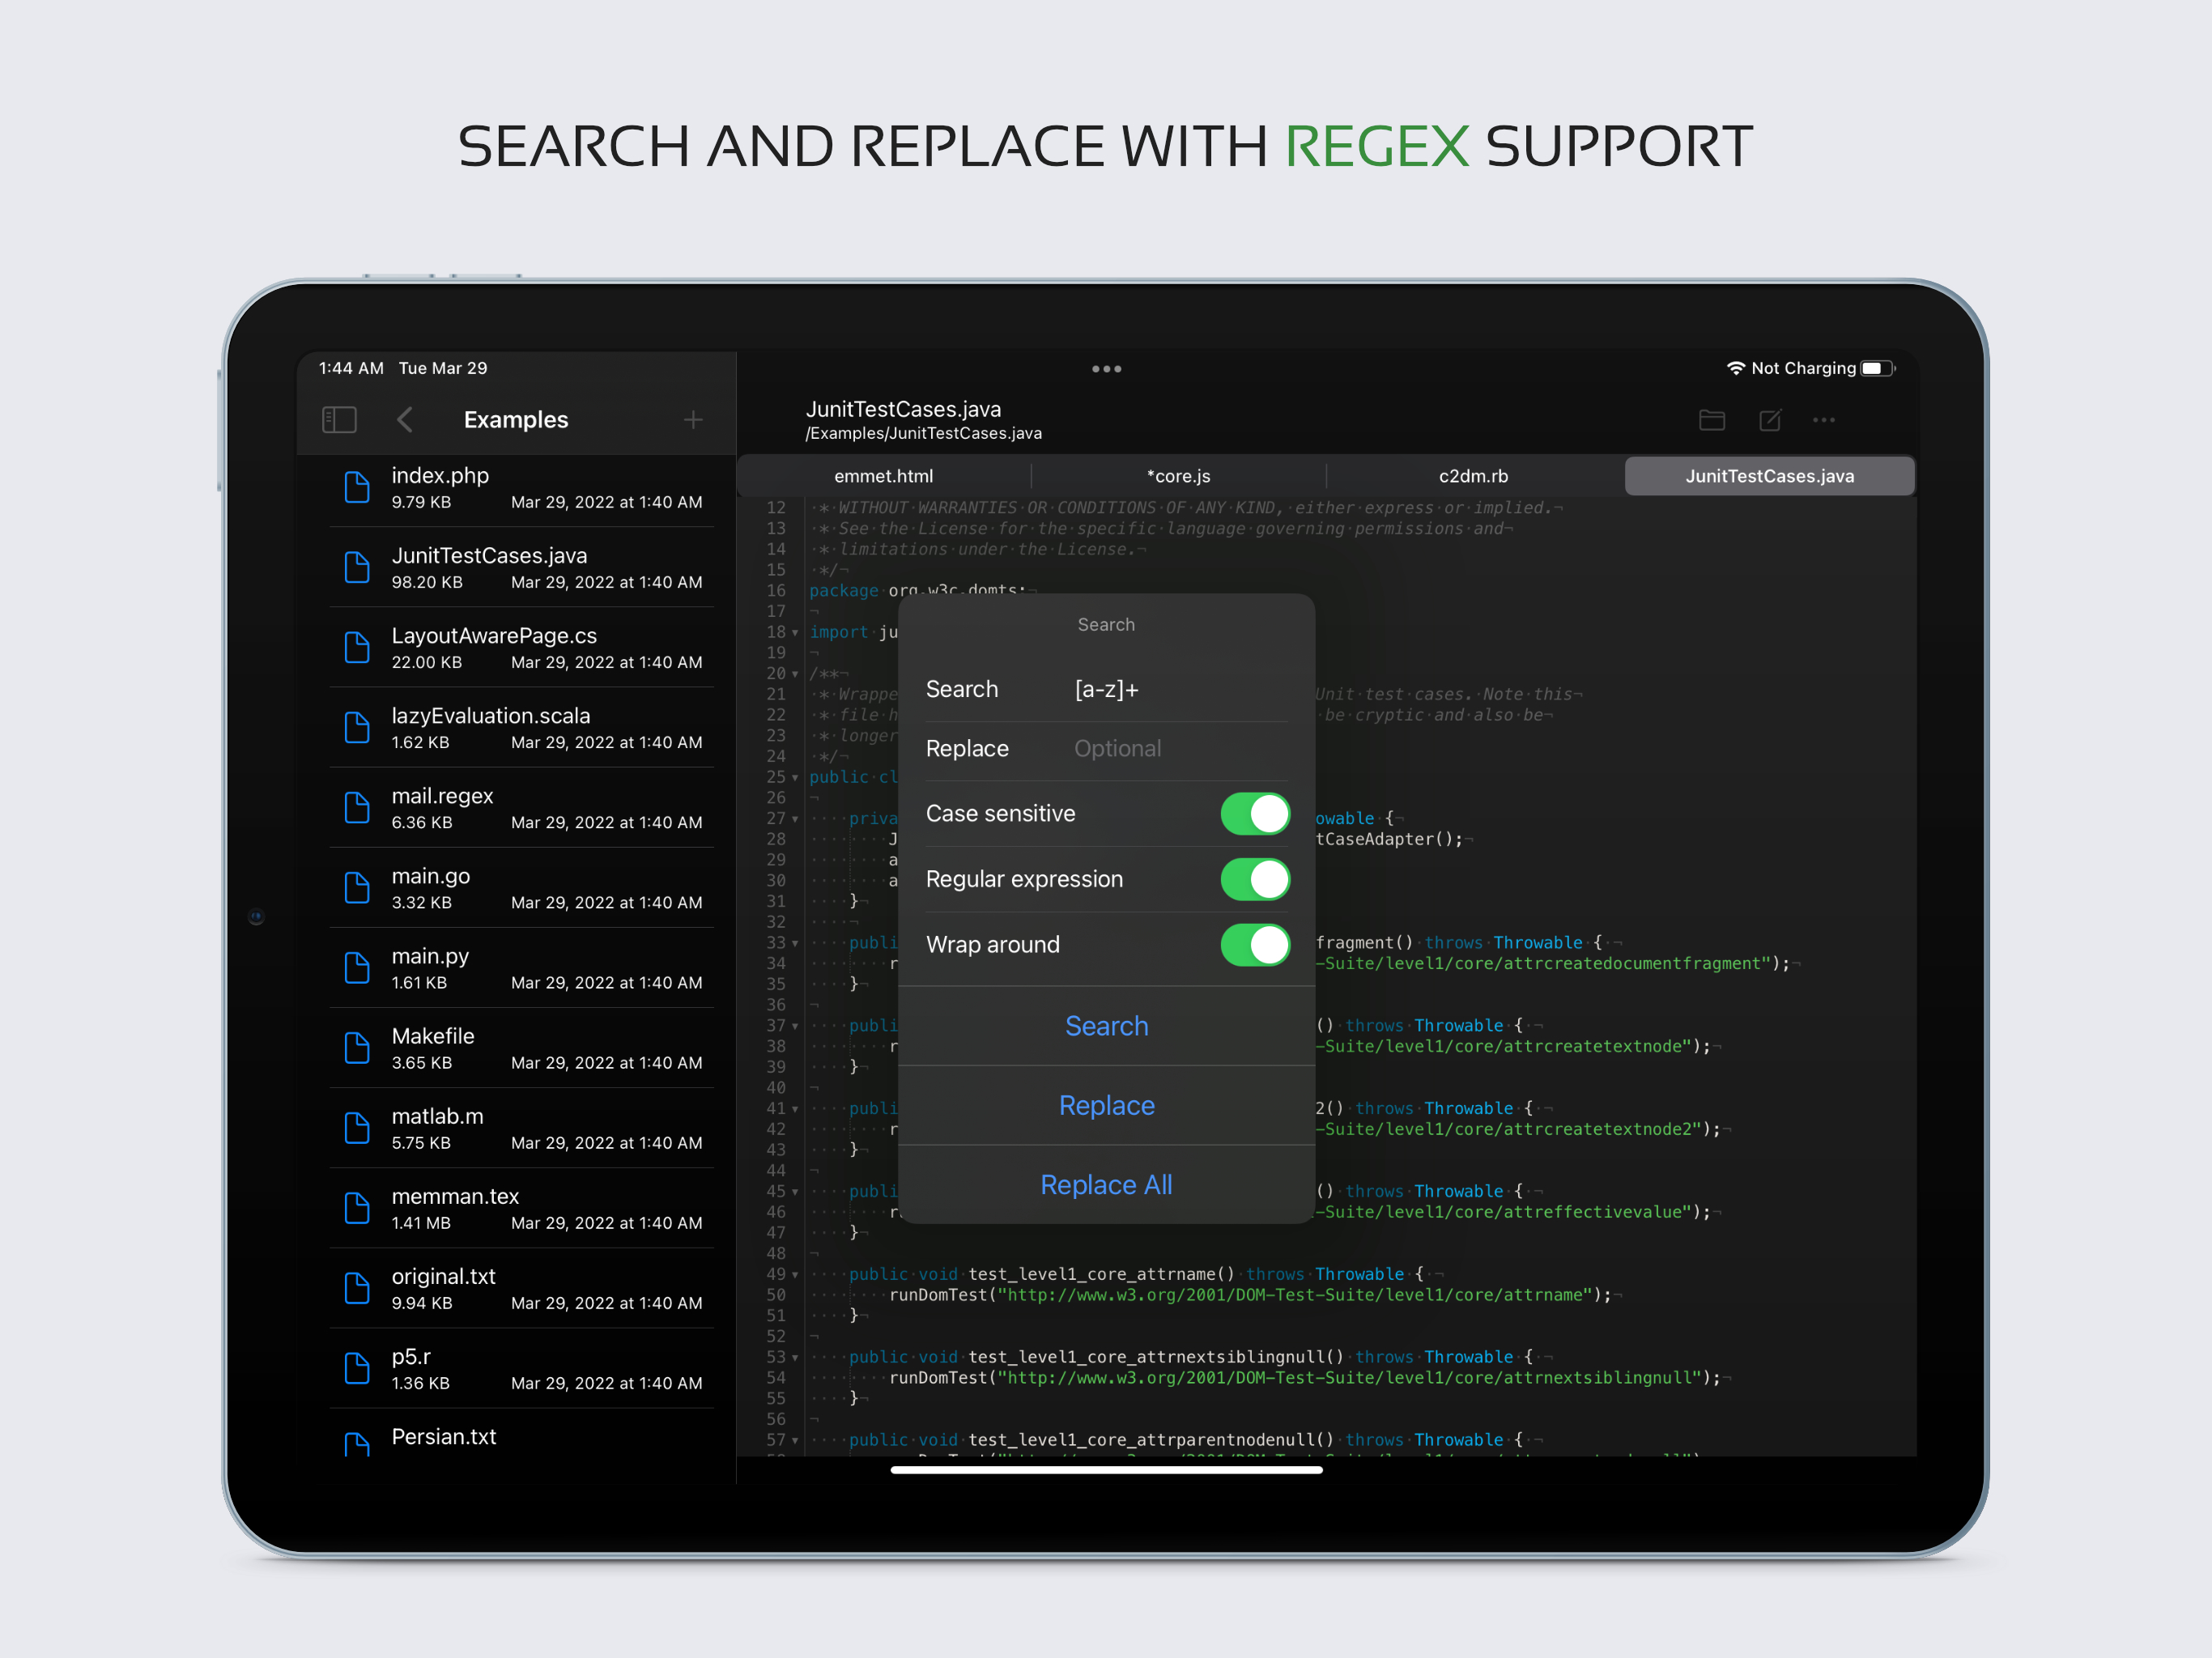The image size is (2212, 1658).
Task: Toggle the Wrap around switch
Action: [1254, 945]
